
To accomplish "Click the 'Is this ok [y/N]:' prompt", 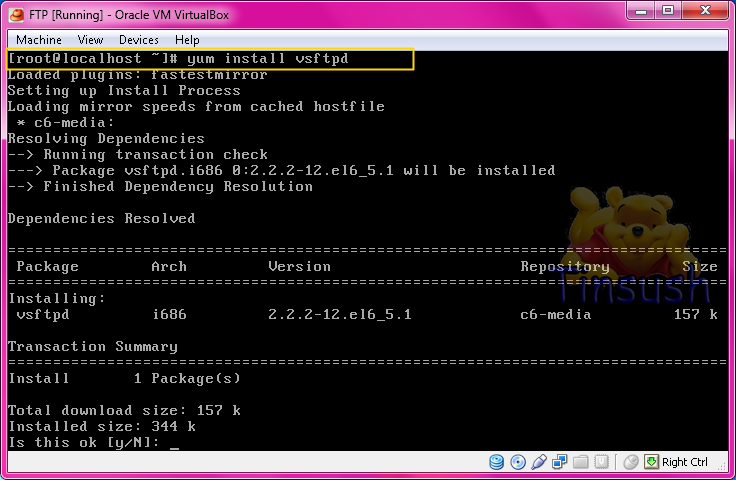I will 84,442.
